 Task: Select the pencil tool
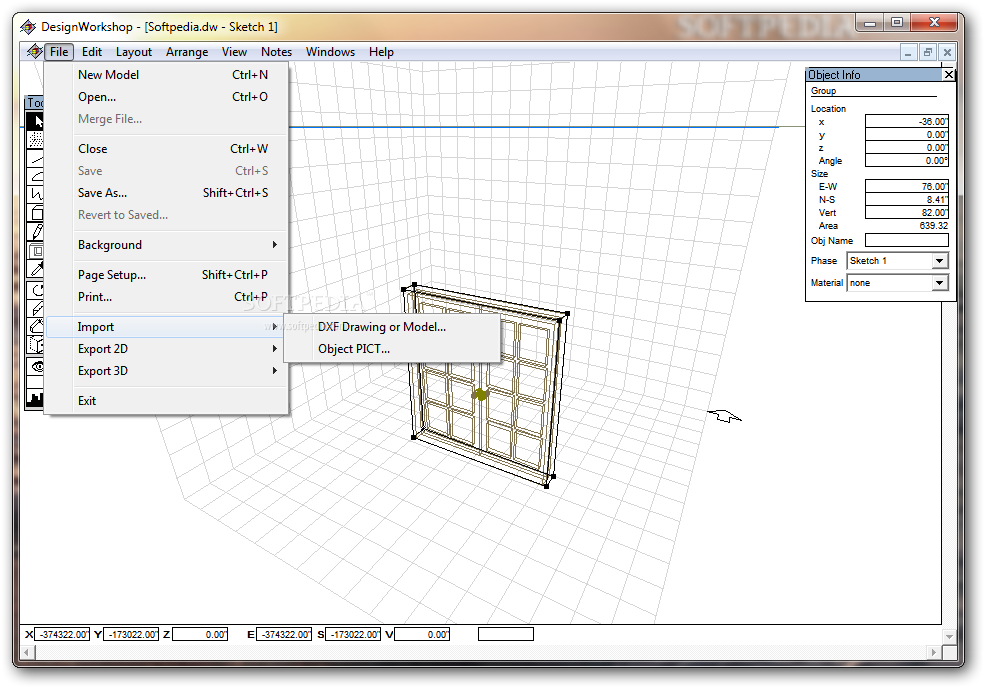(x=36, y=232)
